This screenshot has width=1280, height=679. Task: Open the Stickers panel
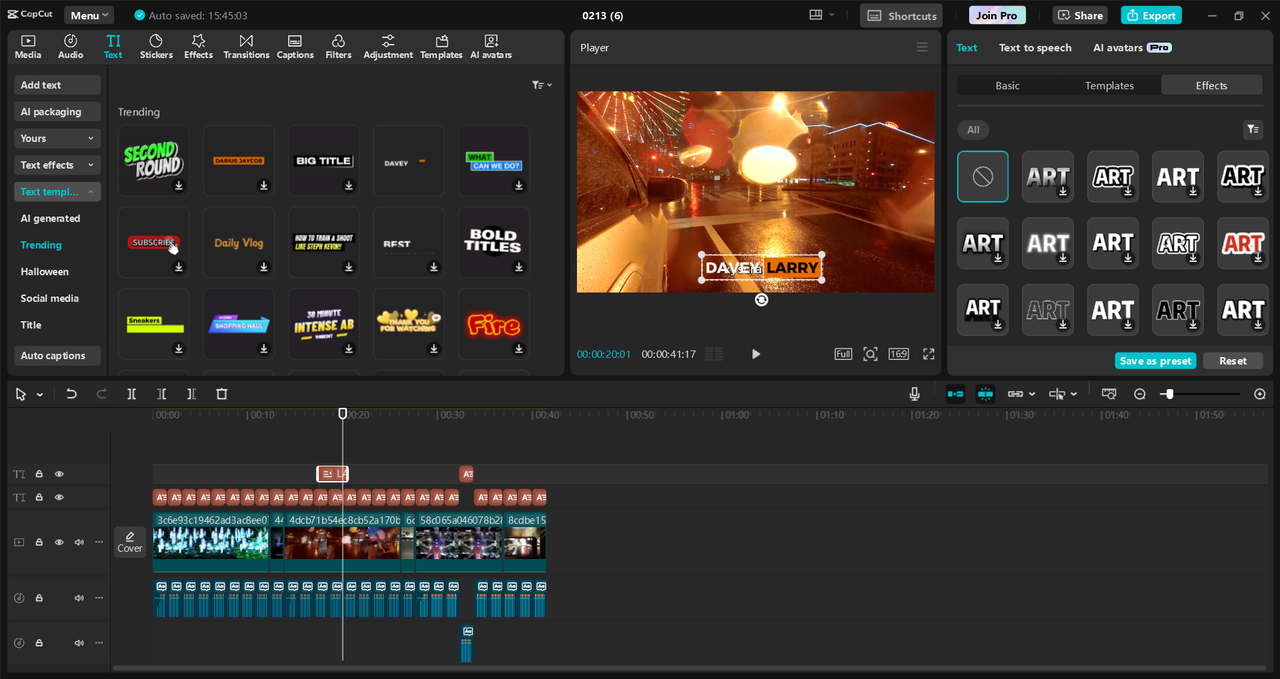pyautogui.click(x=156, y=46)
